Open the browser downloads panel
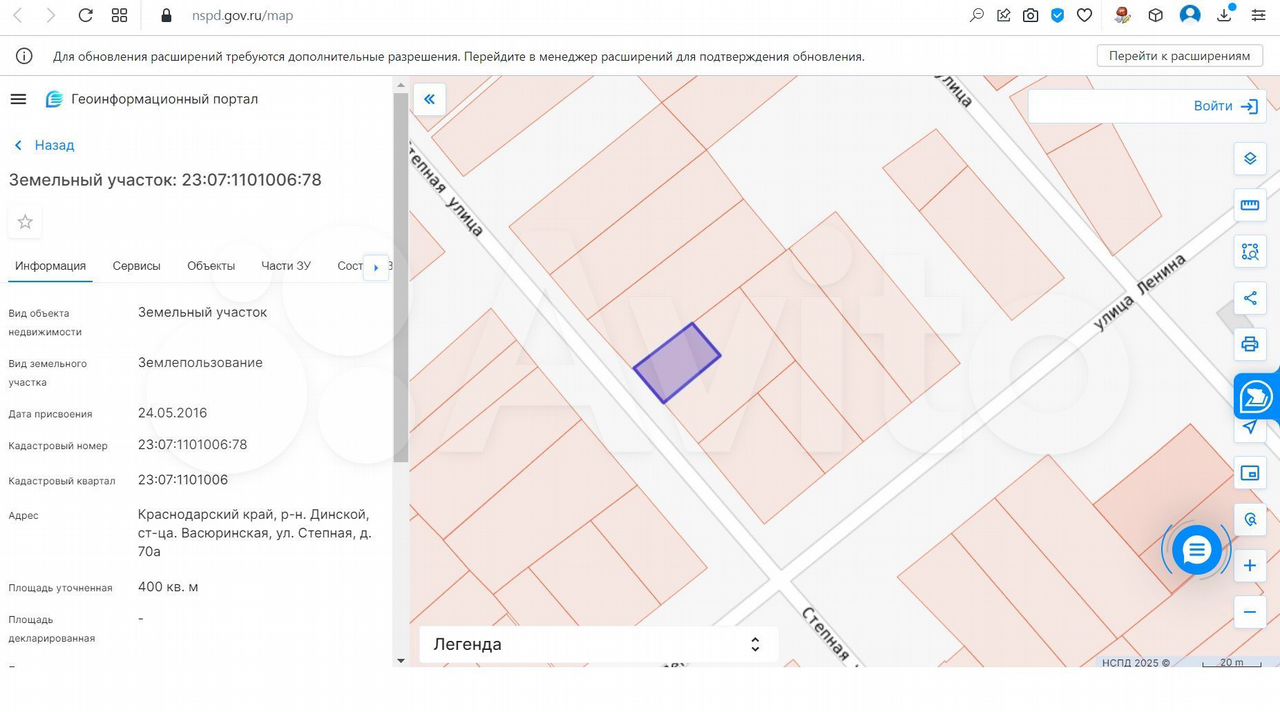 click(1224, 15)
